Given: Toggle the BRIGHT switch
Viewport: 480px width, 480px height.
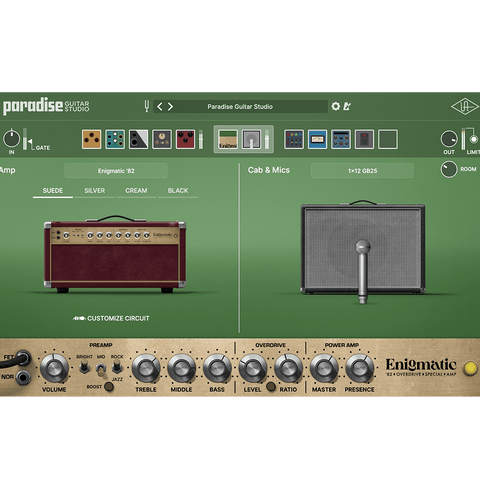Looking at the screenshot, I should pos(84,367).
